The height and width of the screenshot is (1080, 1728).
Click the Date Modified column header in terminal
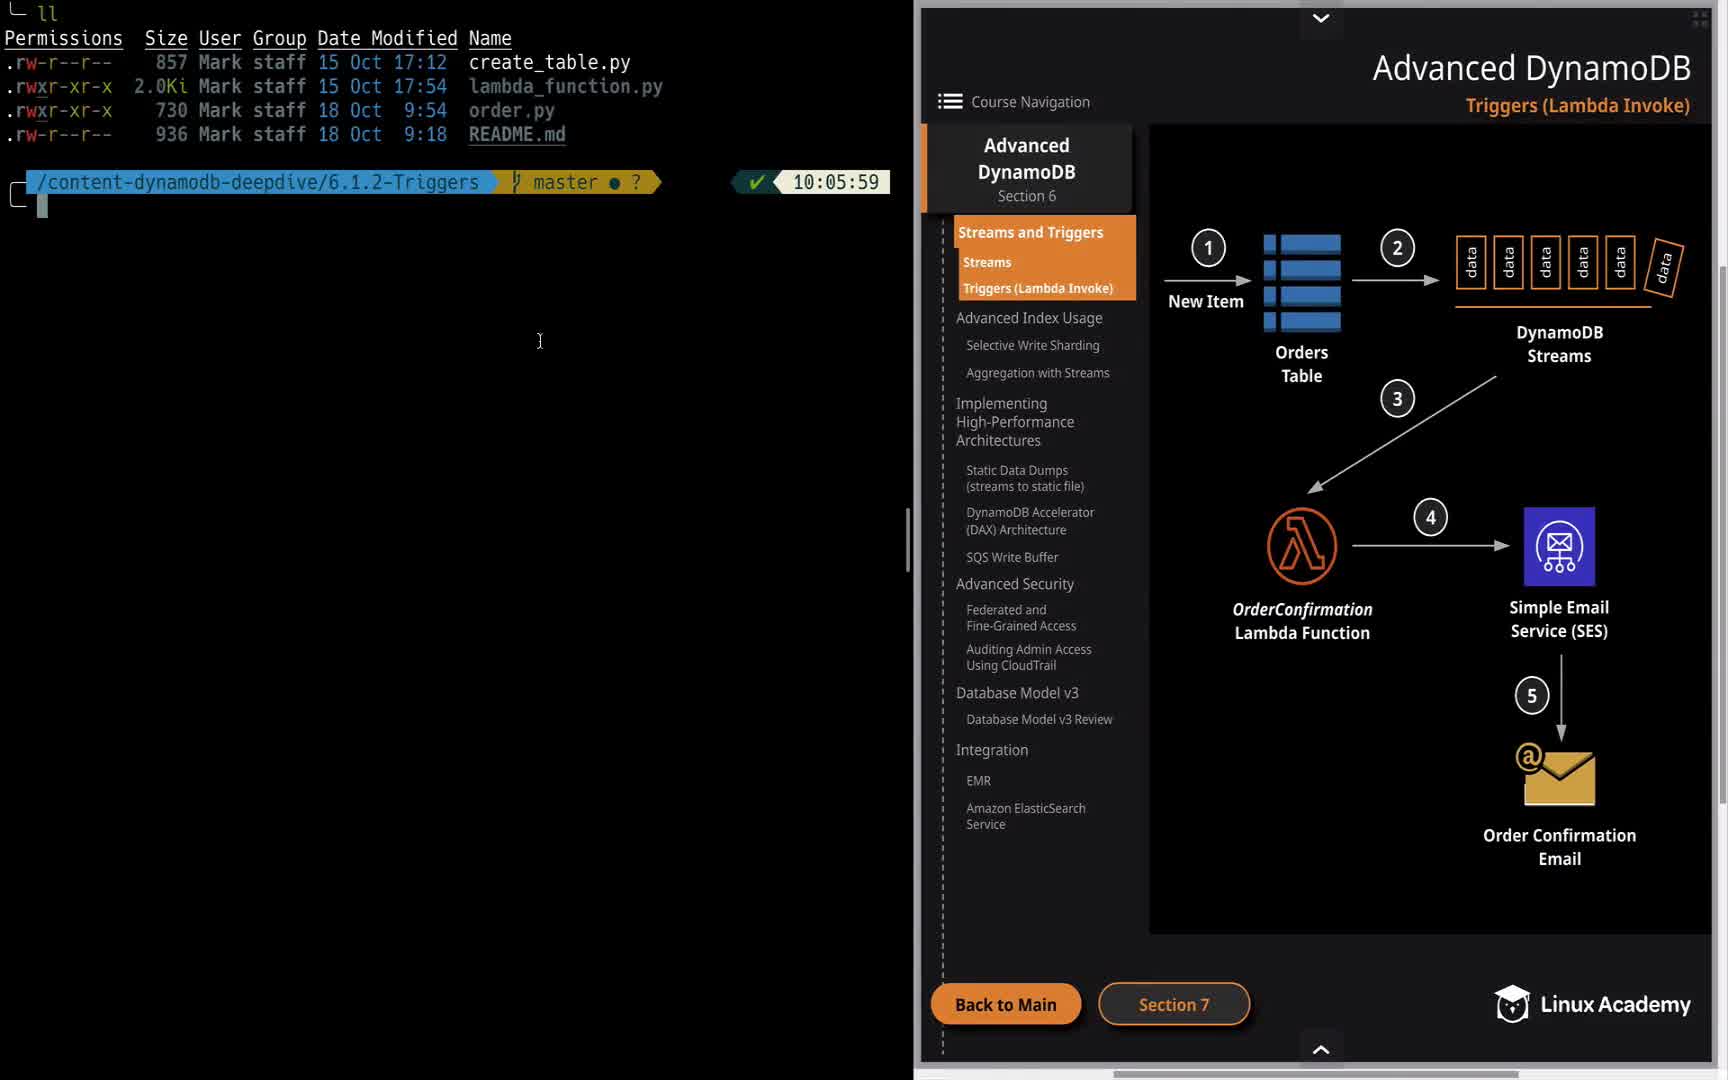click(387, 38)
